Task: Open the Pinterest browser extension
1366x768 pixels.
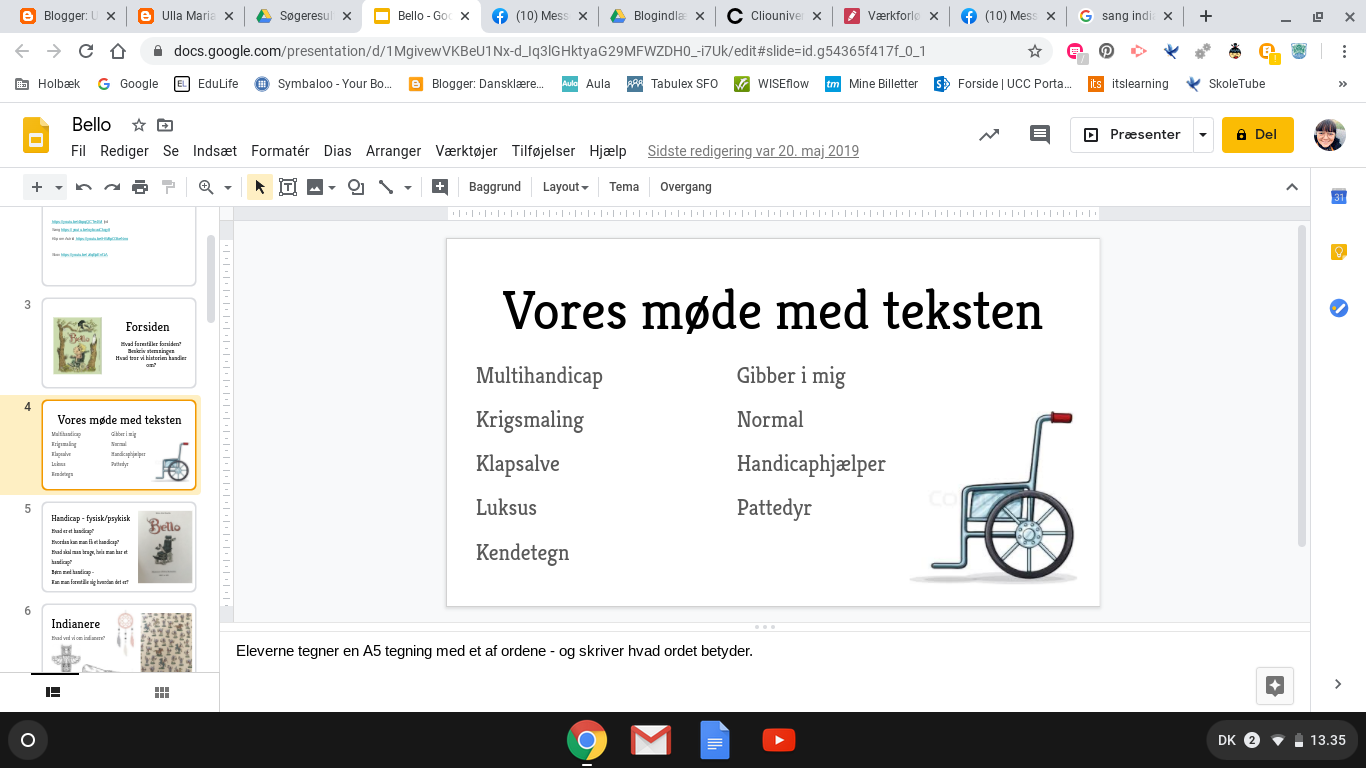Action: [x=1106, y=51]
